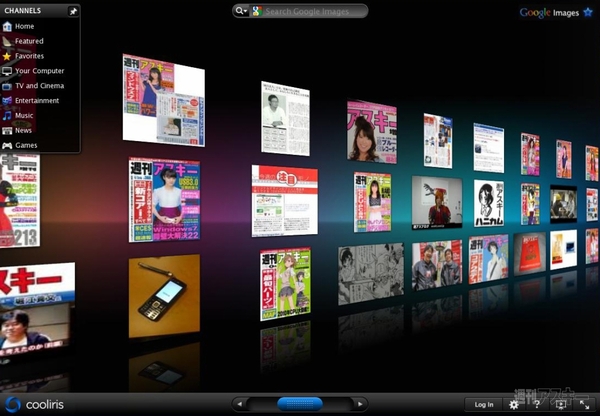Click the Music note channel icon
This screenshot has width=600, height=416.
(x=7, y=115)
